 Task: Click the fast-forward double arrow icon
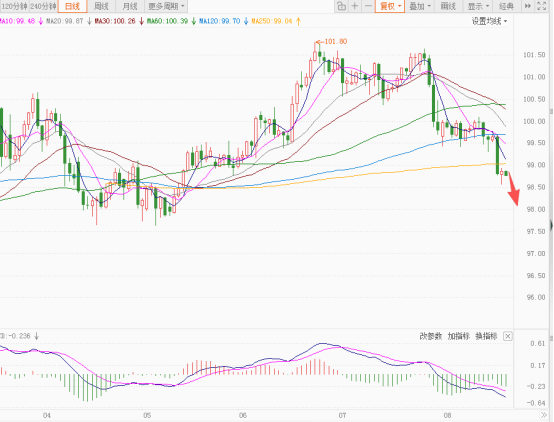tap(527, 6)
